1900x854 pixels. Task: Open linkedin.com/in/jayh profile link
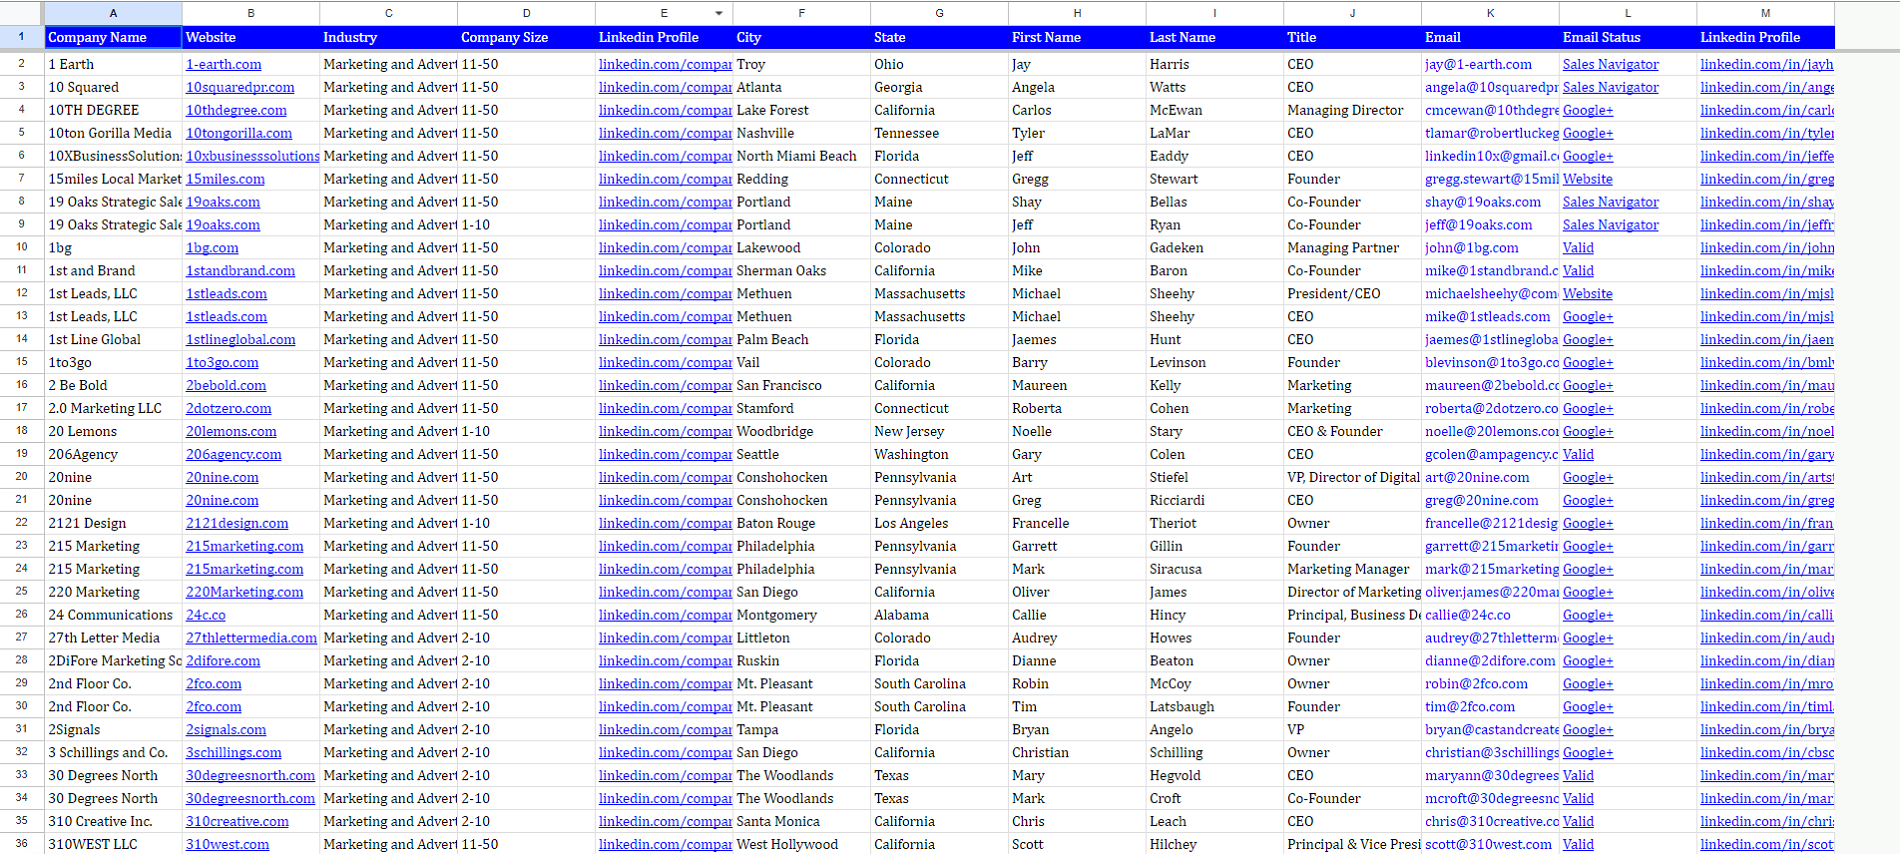pos(1767,64)
